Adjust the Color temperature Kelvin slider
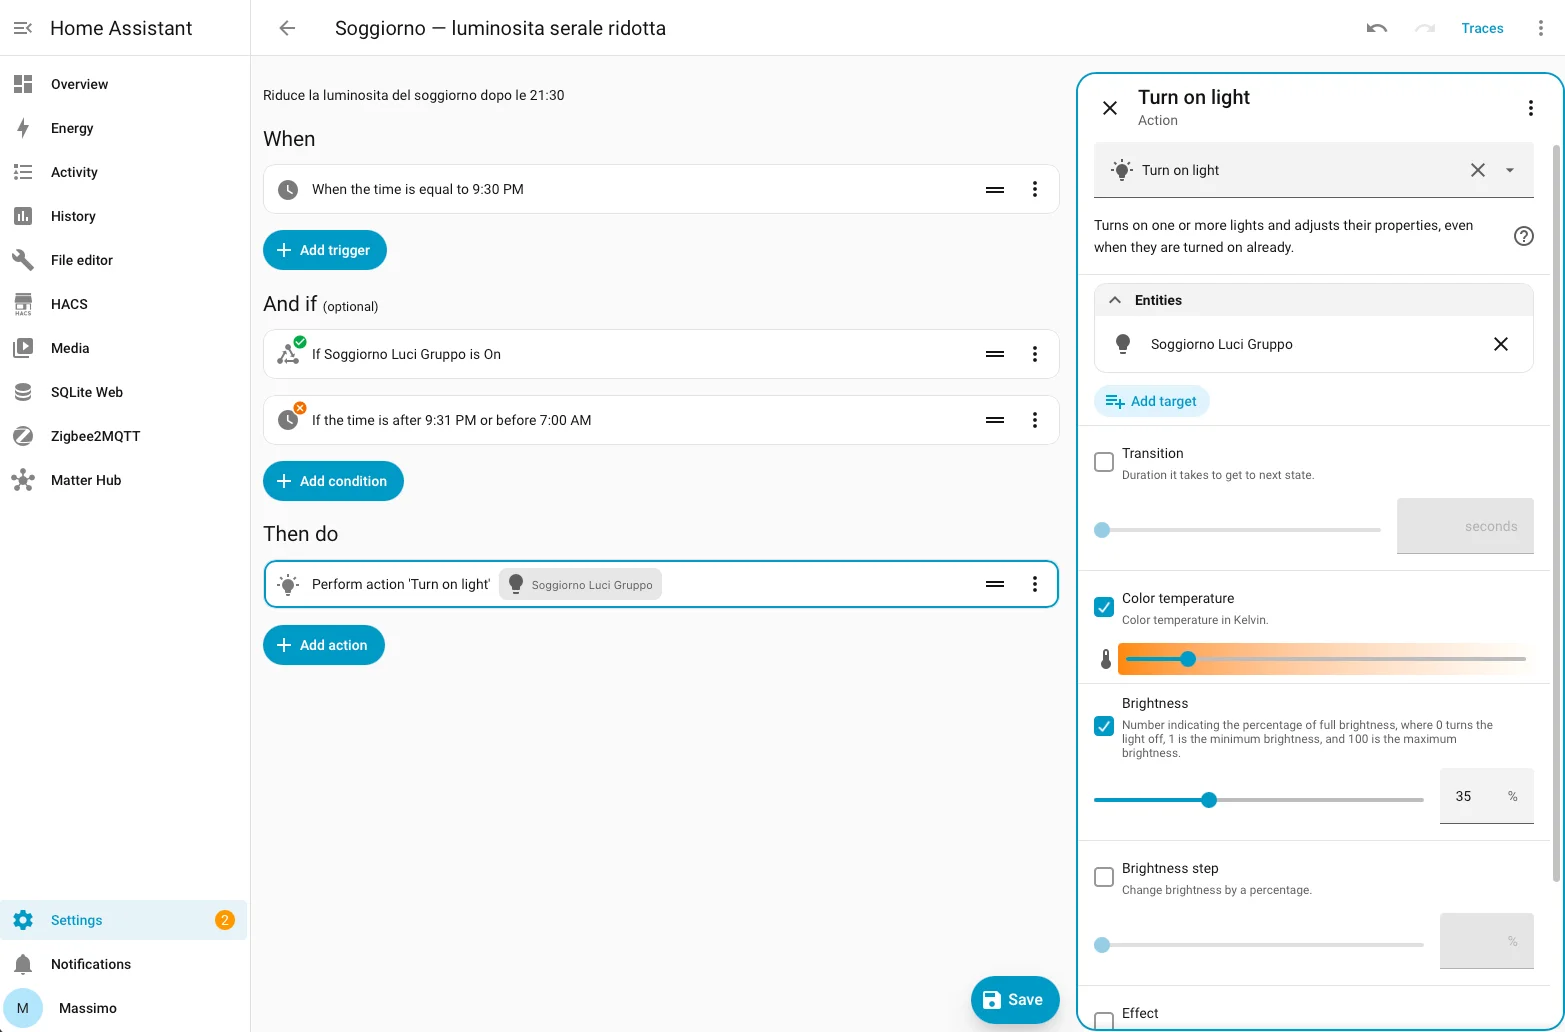This screenshot has width=1565, height=1032. [1326, 659]
